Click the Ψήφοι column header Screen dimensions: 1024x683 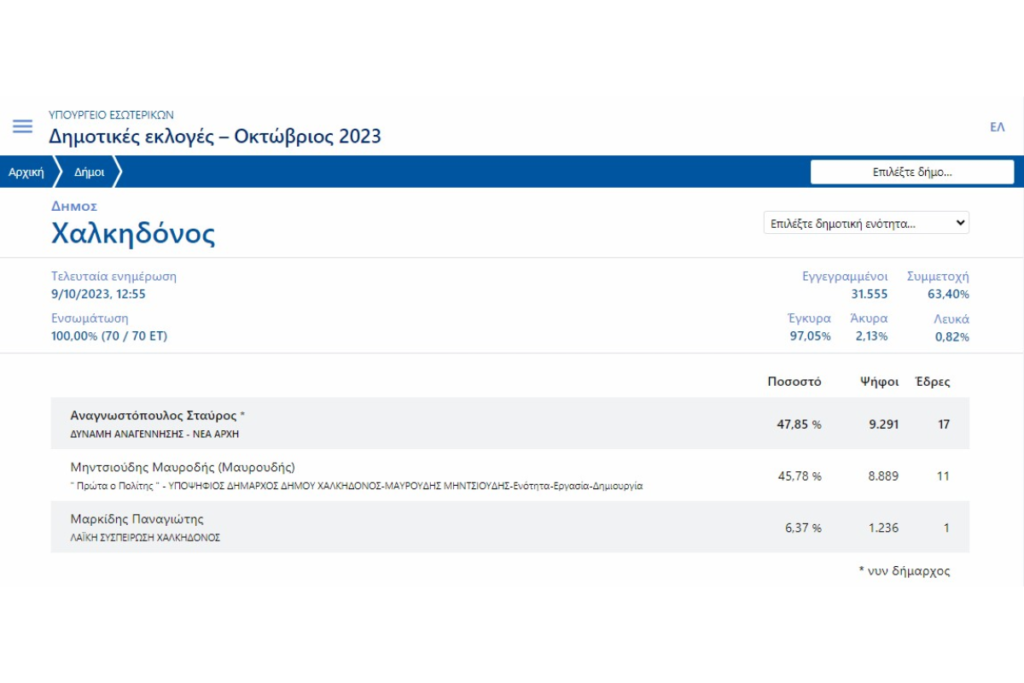(879, 382)
